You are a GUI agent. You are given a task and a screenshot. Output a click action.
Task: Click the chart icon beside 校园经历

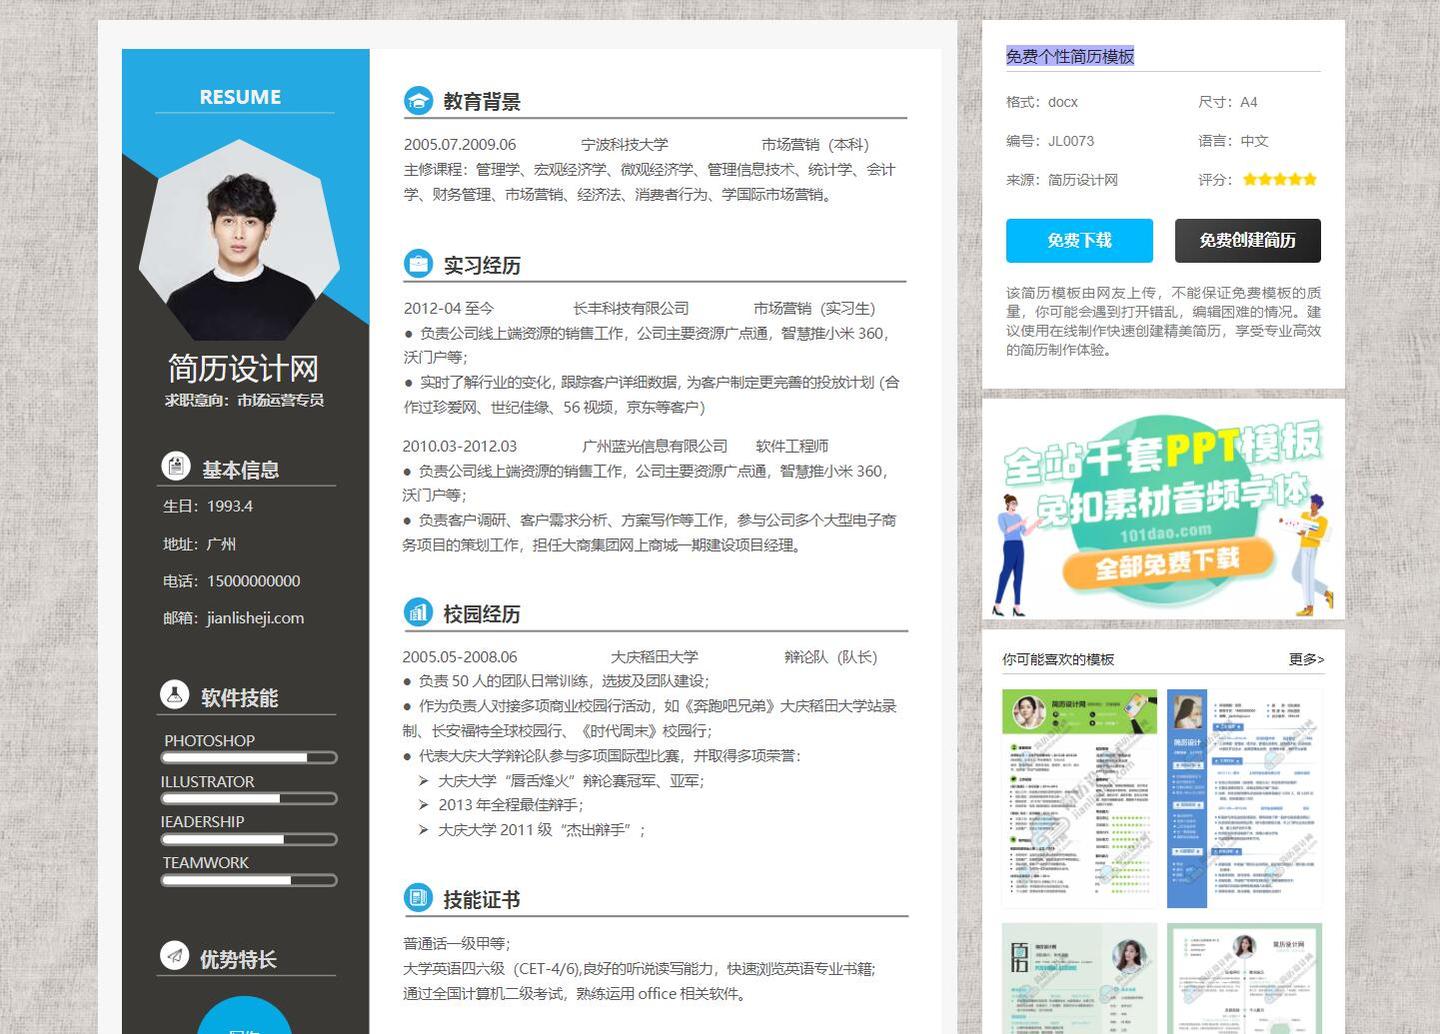tap(418, 612)
